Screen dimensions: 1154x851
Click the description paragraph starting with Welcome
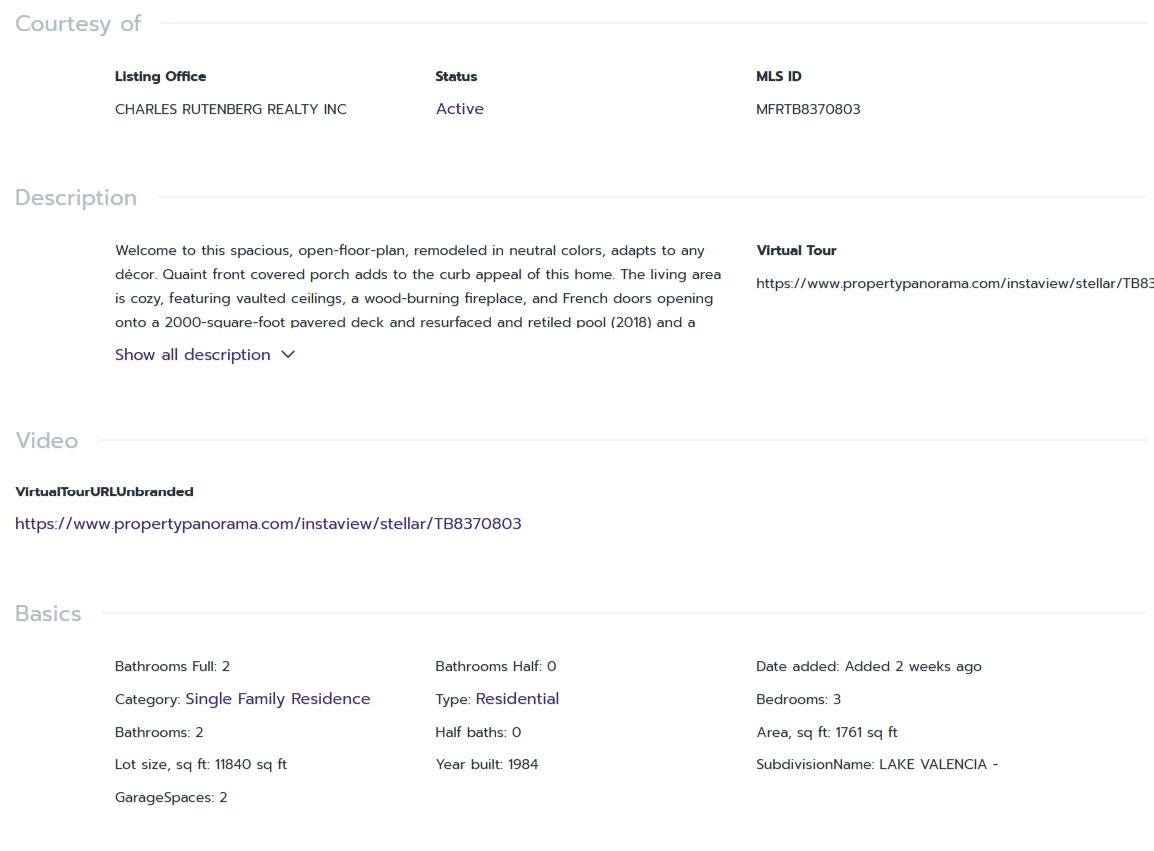[418, 286]
